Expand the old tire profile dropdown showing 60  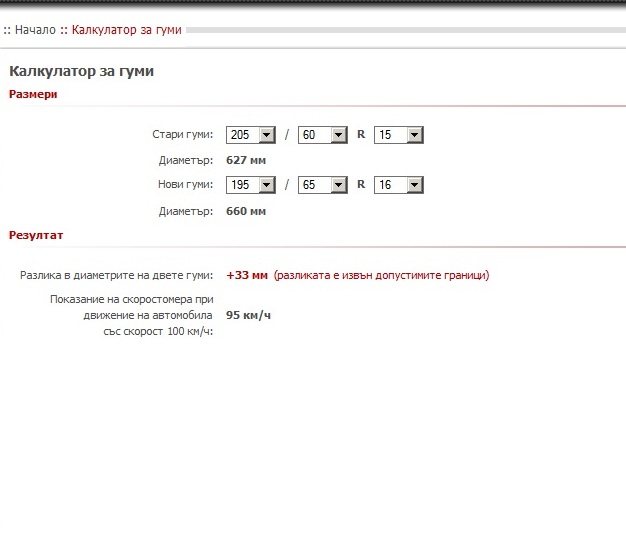pos(323,135)
